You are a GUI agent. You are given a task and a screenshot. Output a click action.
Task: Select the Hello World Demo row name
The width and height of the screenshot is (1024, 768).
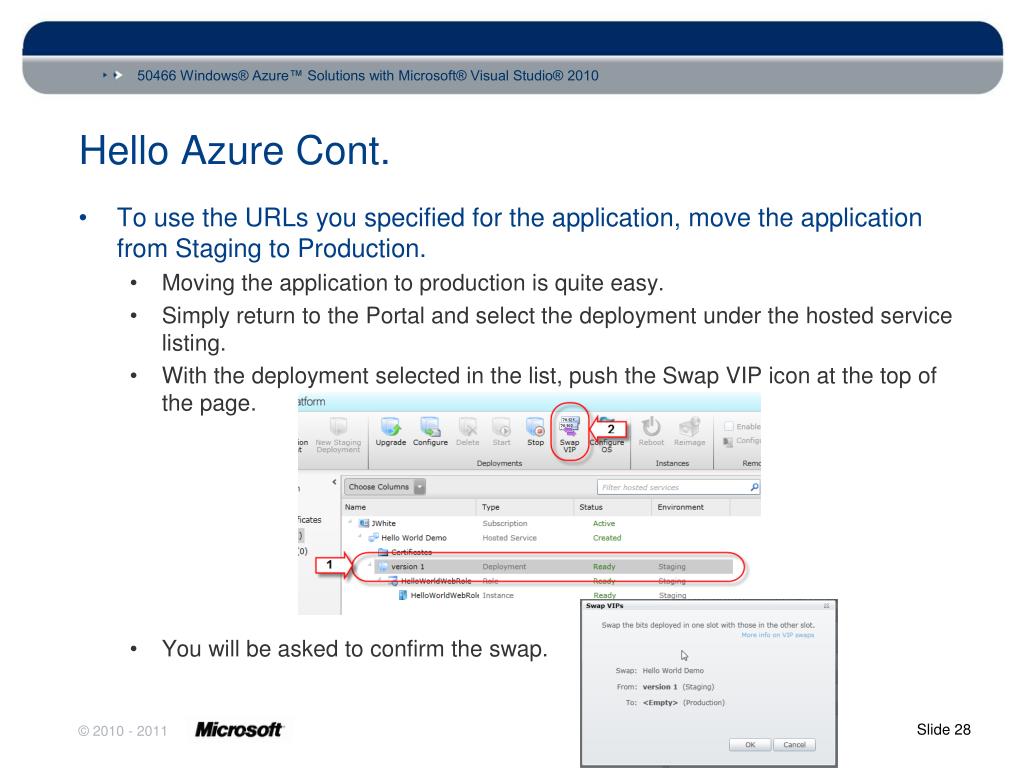point(414,537)
